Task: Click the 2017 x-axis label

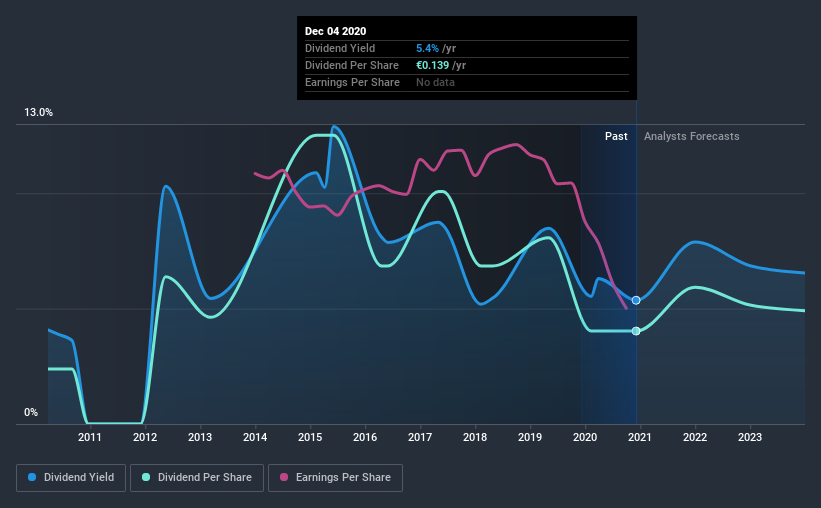Action: [x=420, y=437]
